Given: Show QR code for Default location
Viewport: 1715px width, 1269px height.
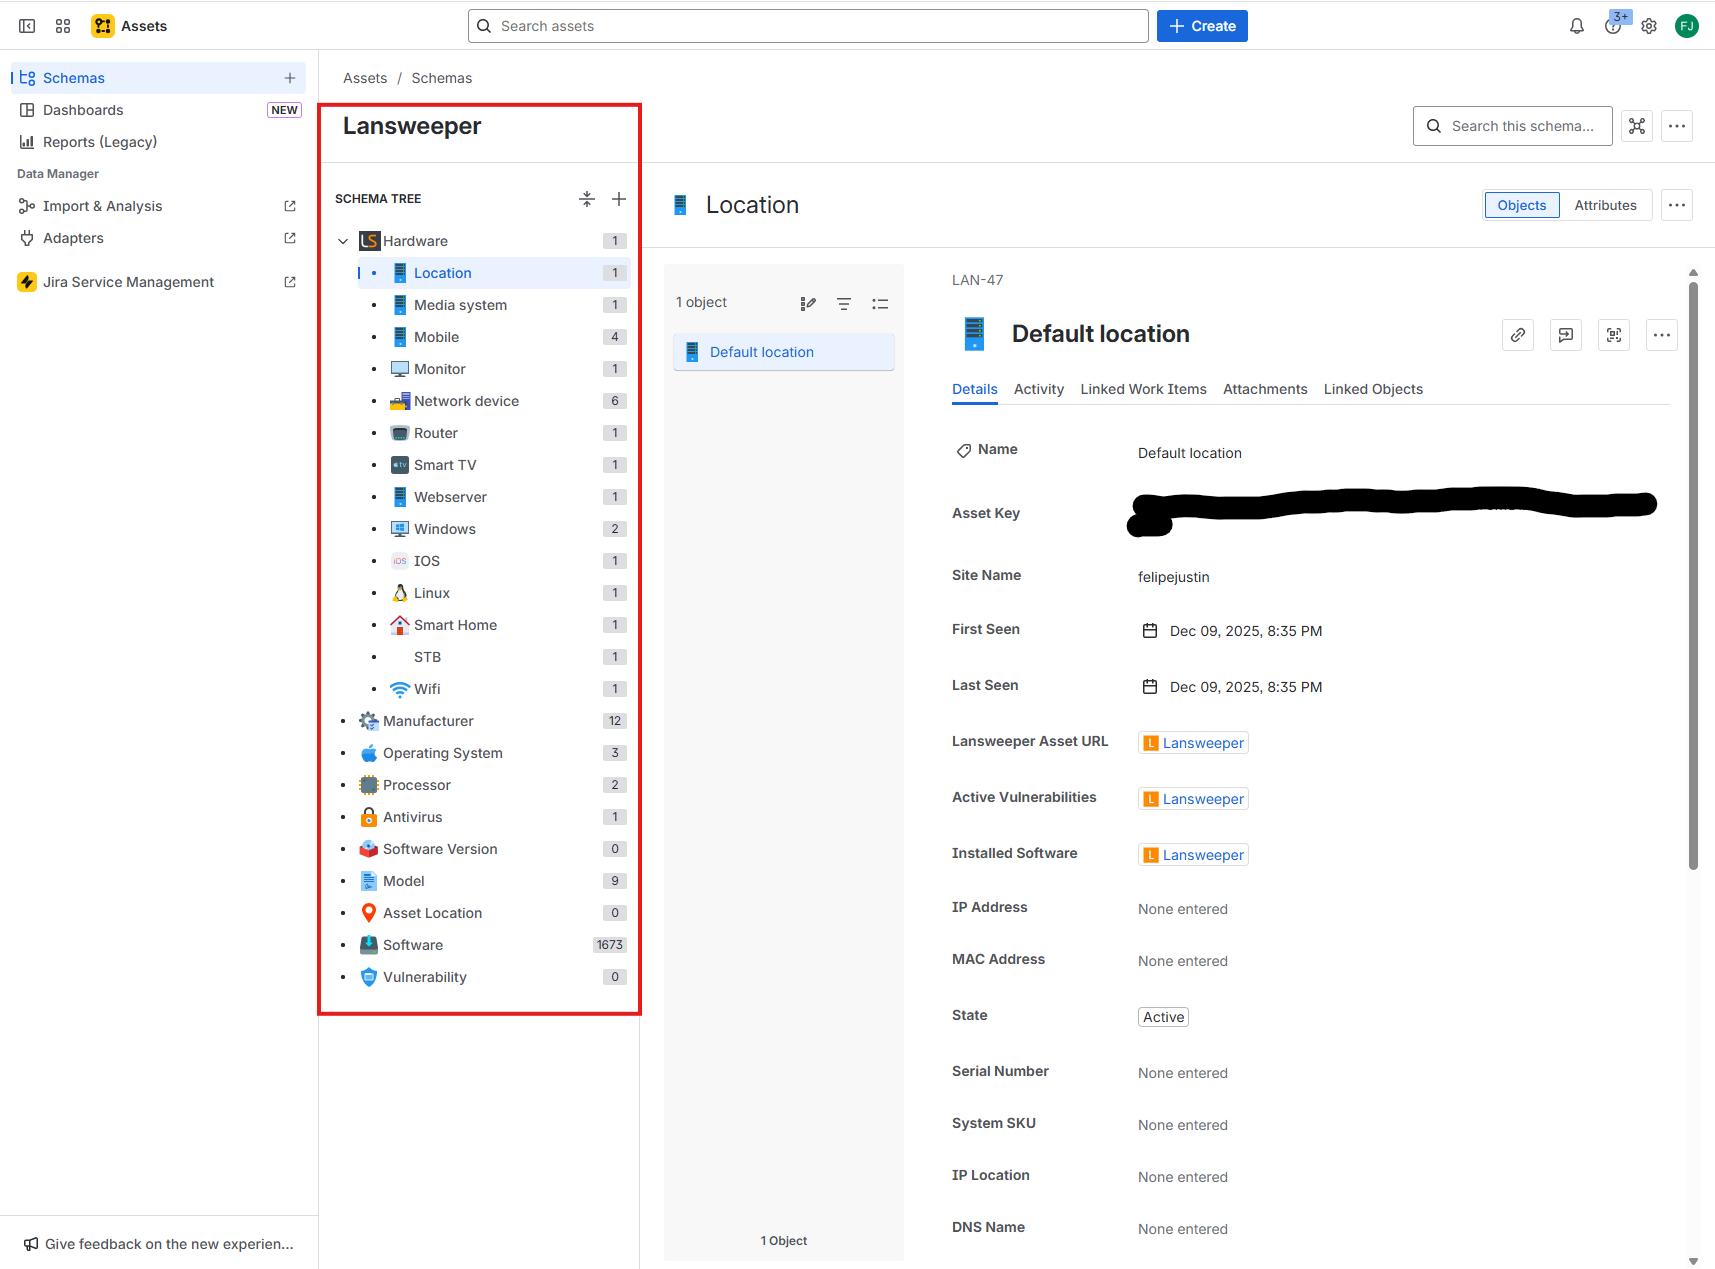Looking at the screenshot, I should point(1614,335).
